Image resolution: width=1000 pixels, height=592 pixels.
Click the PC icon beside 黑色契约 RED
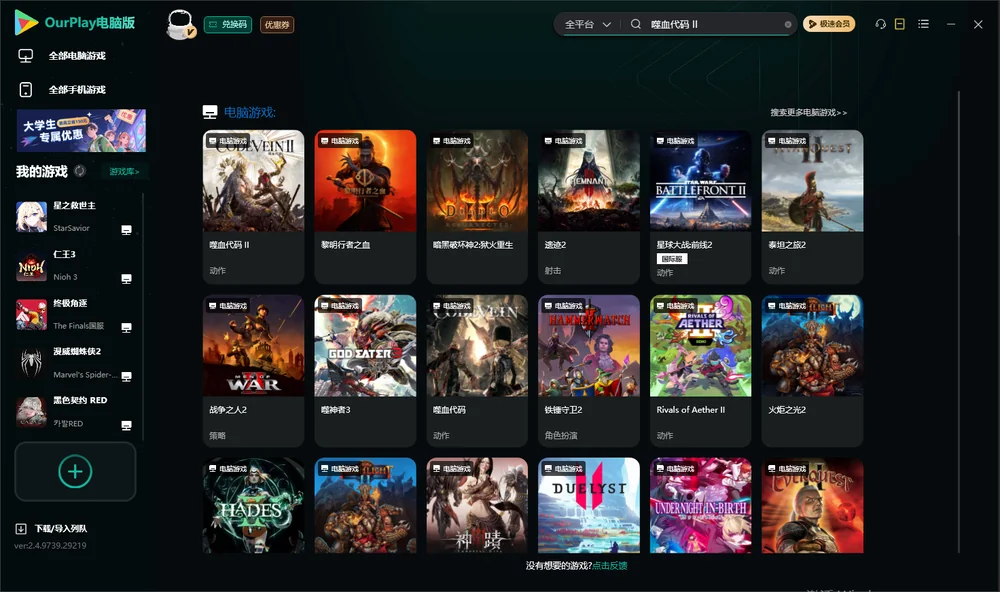coord(126,426)
